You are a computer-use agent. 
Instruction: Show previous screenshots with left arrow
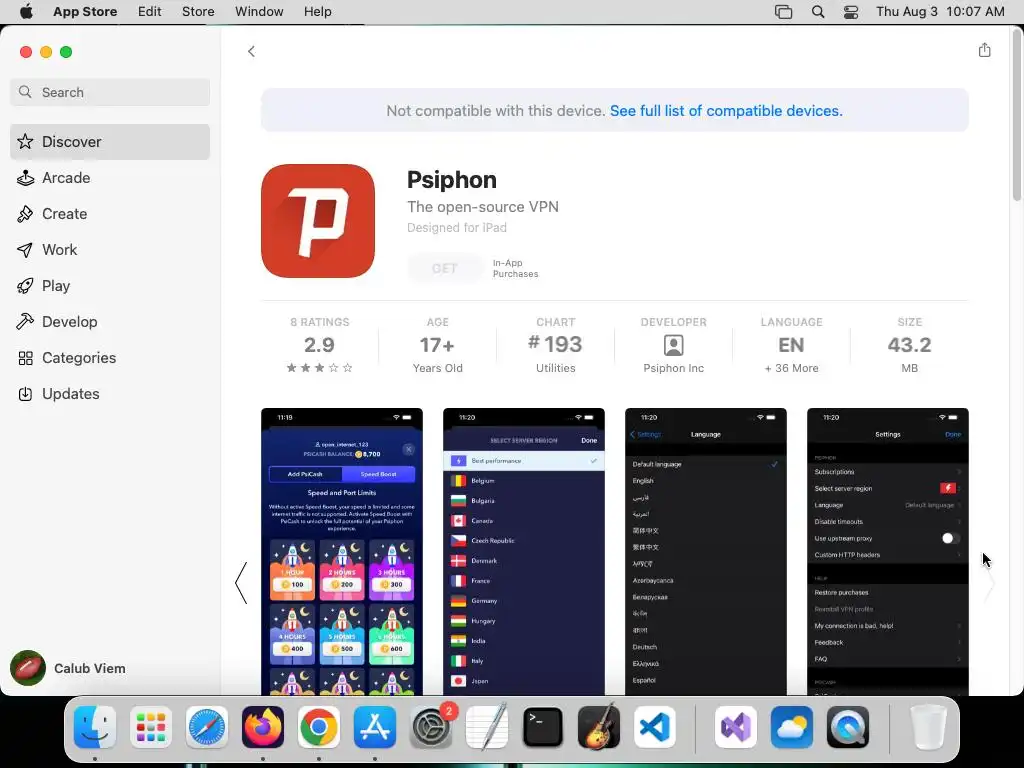click(241, 583)
